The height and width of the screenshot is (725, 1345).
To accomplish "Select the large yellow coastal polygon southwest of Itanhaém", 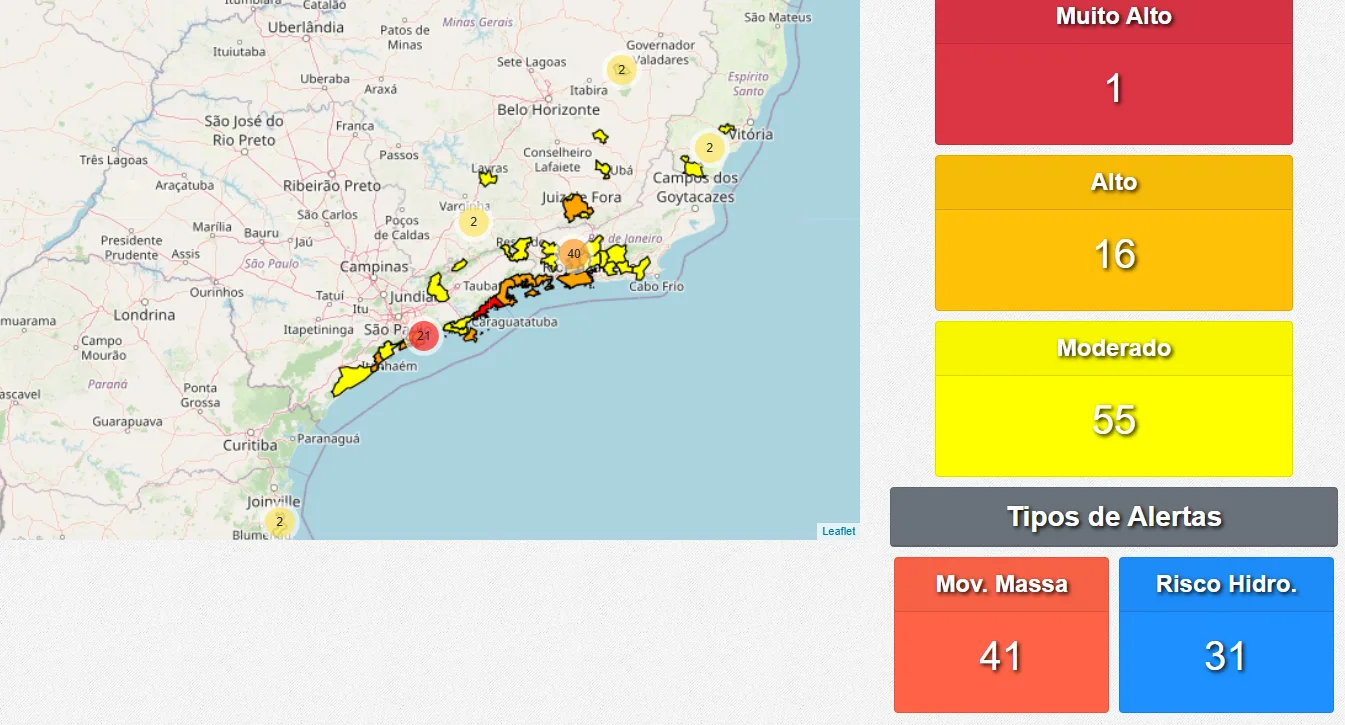I will coord(352,380).
